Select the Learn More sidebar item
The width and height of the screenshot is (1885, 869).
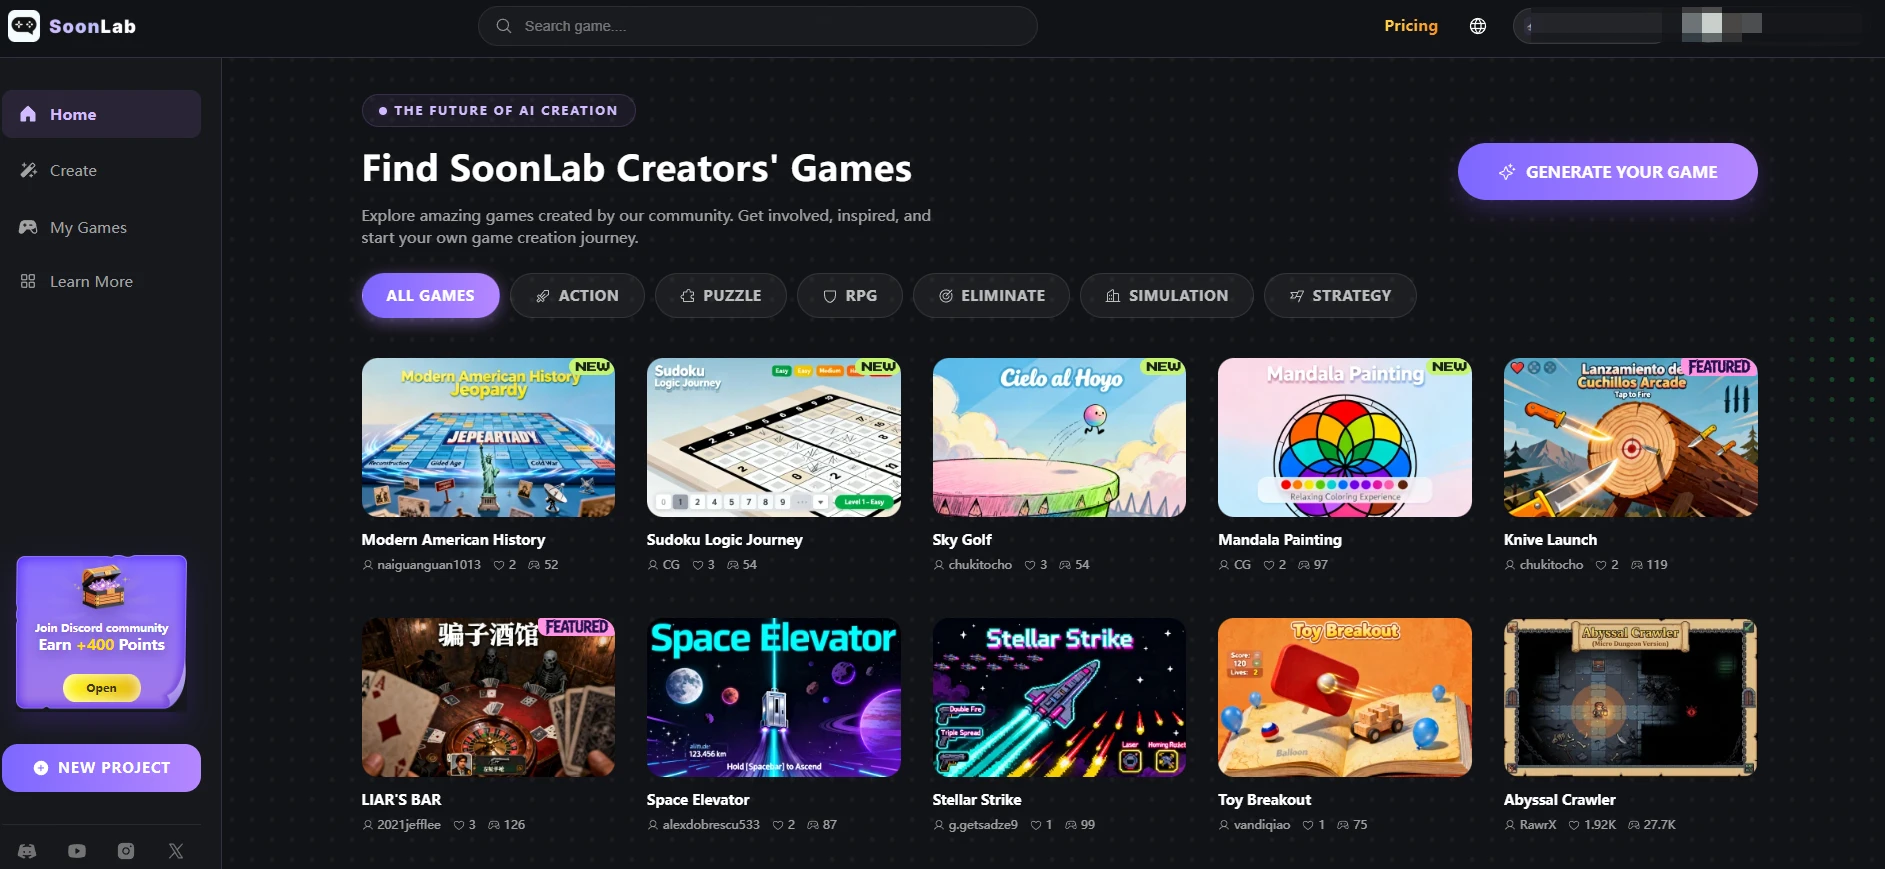[91, 282]
